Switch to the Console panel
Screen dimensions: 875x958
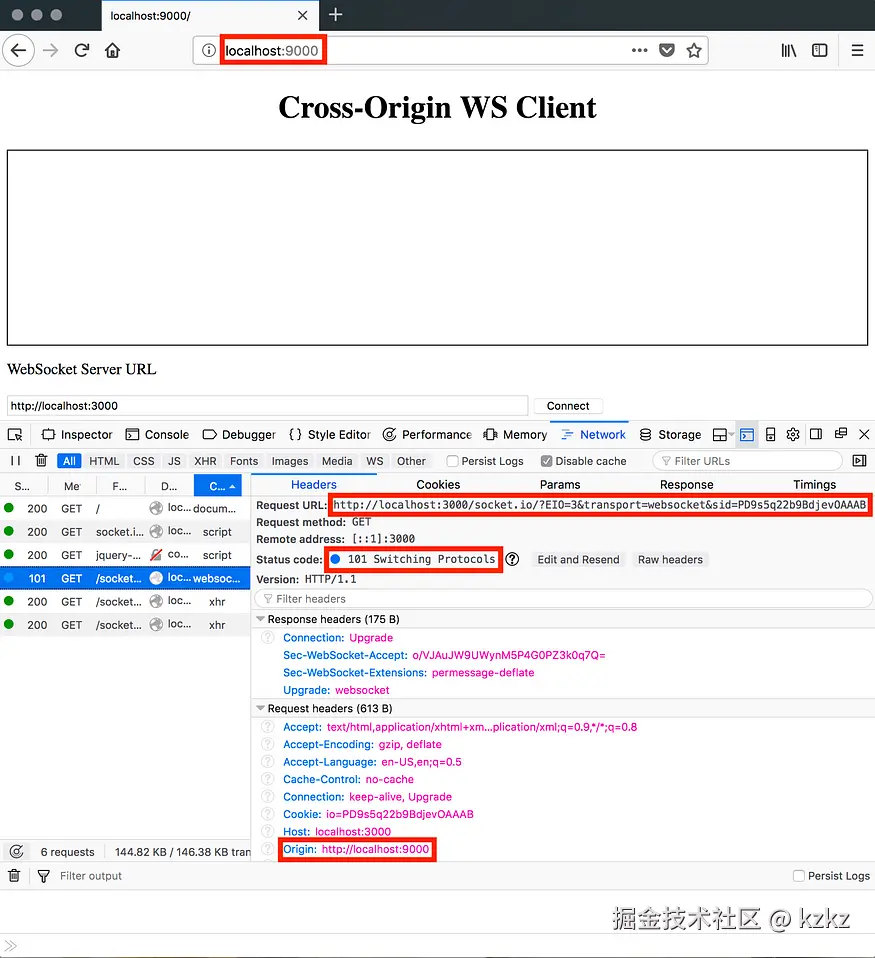click(157, 434)
